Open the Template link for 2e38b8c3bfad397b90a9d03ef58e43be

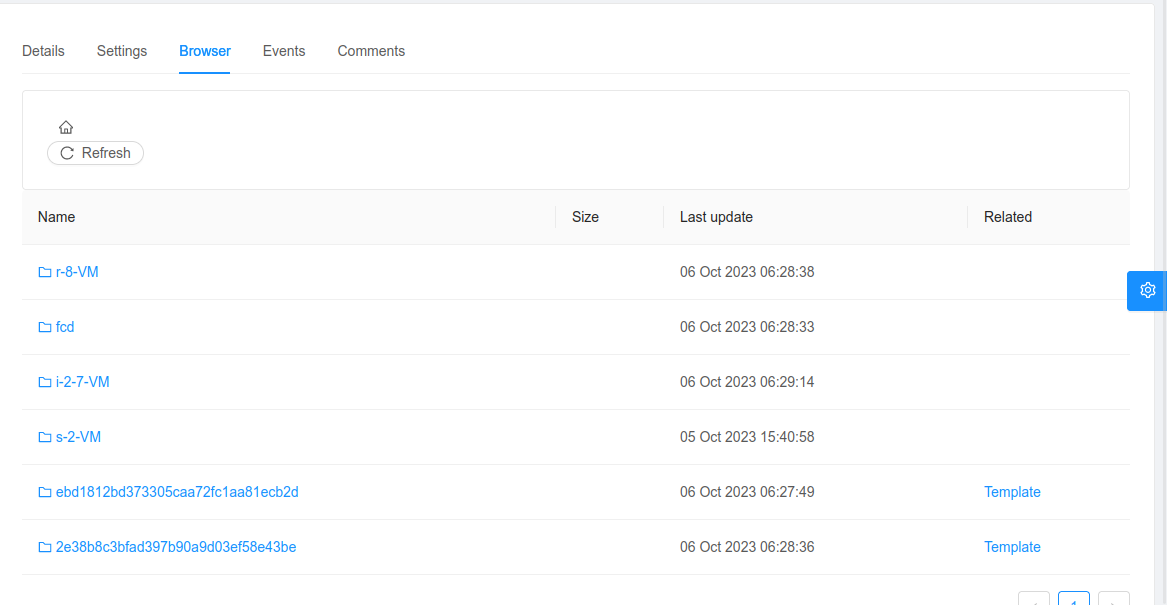point(1012,546)
